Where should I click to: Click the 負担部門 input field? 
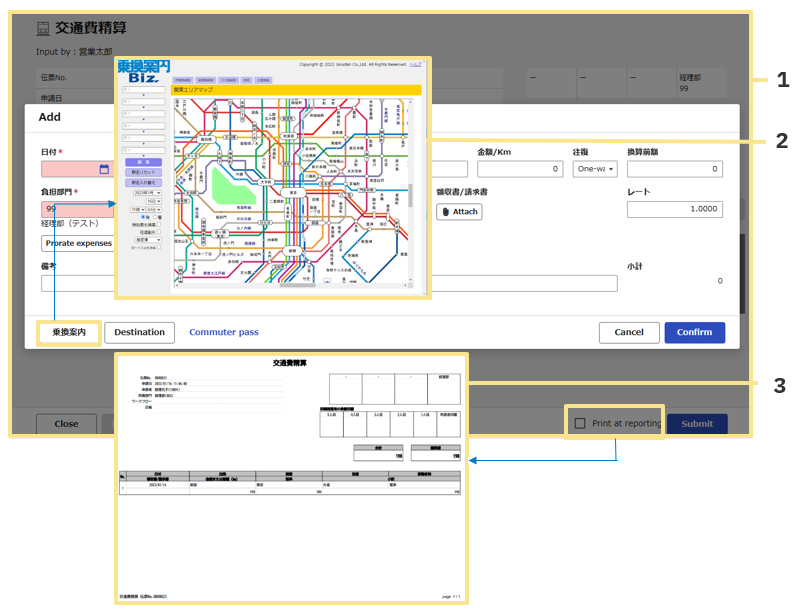coord(77,209)
